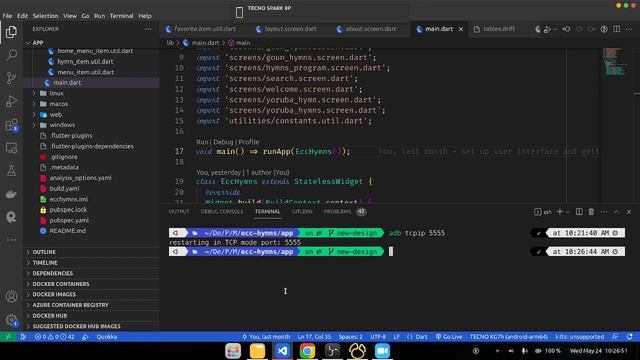Screen dimensions: 640x360
Task: Open run options dropdown arrow in editor toolbar
Action: tap(556, 29)
